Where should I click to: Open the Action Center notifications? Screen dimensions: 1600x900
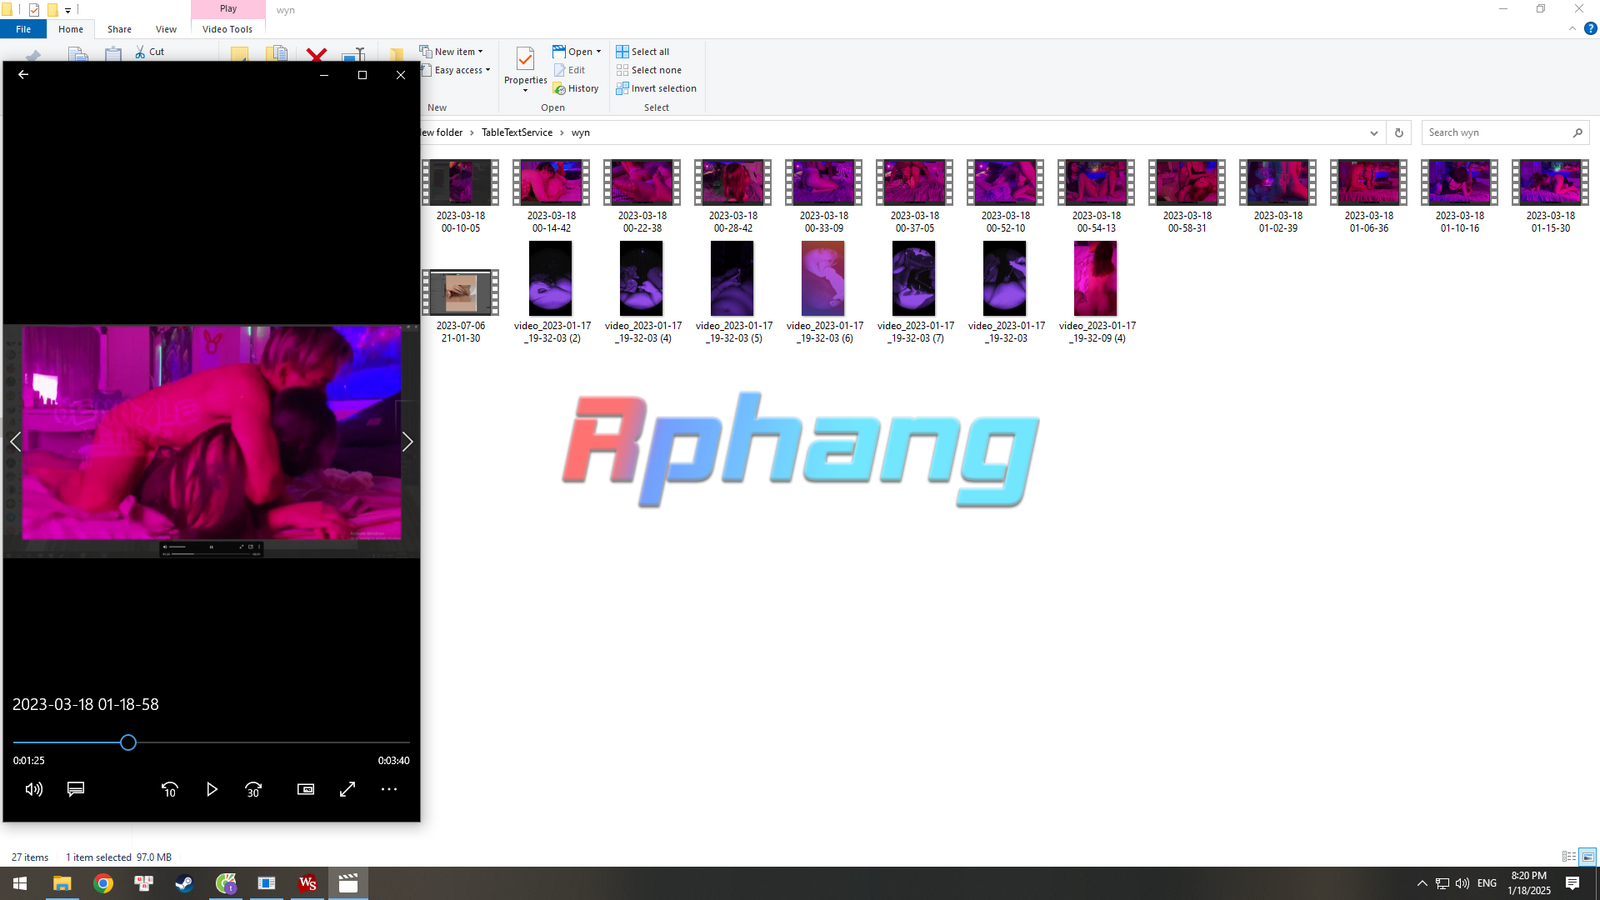click(1572, 884)
